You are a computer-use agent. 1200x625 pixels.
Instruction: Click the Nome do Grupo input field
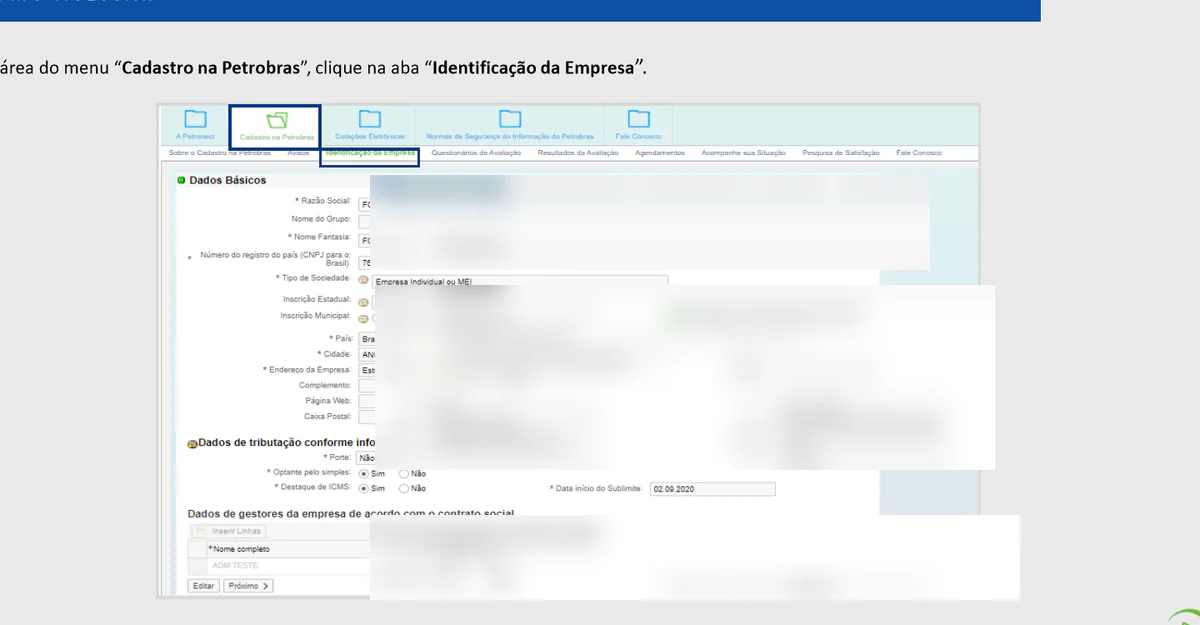pos(365,221)
